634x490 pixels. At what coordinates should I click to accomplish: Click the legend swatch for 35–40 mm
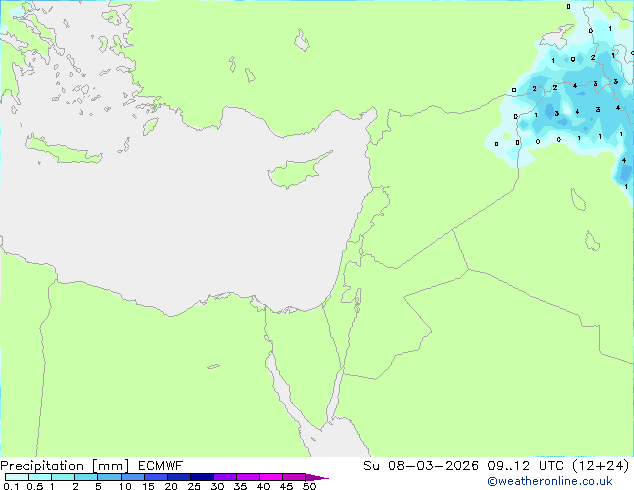[x=247, y=477]
